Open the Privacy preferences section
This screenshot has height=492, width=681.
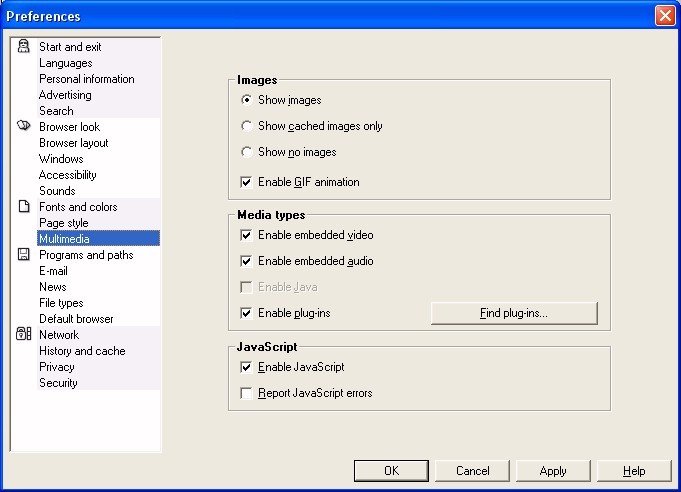coord(57,367)
